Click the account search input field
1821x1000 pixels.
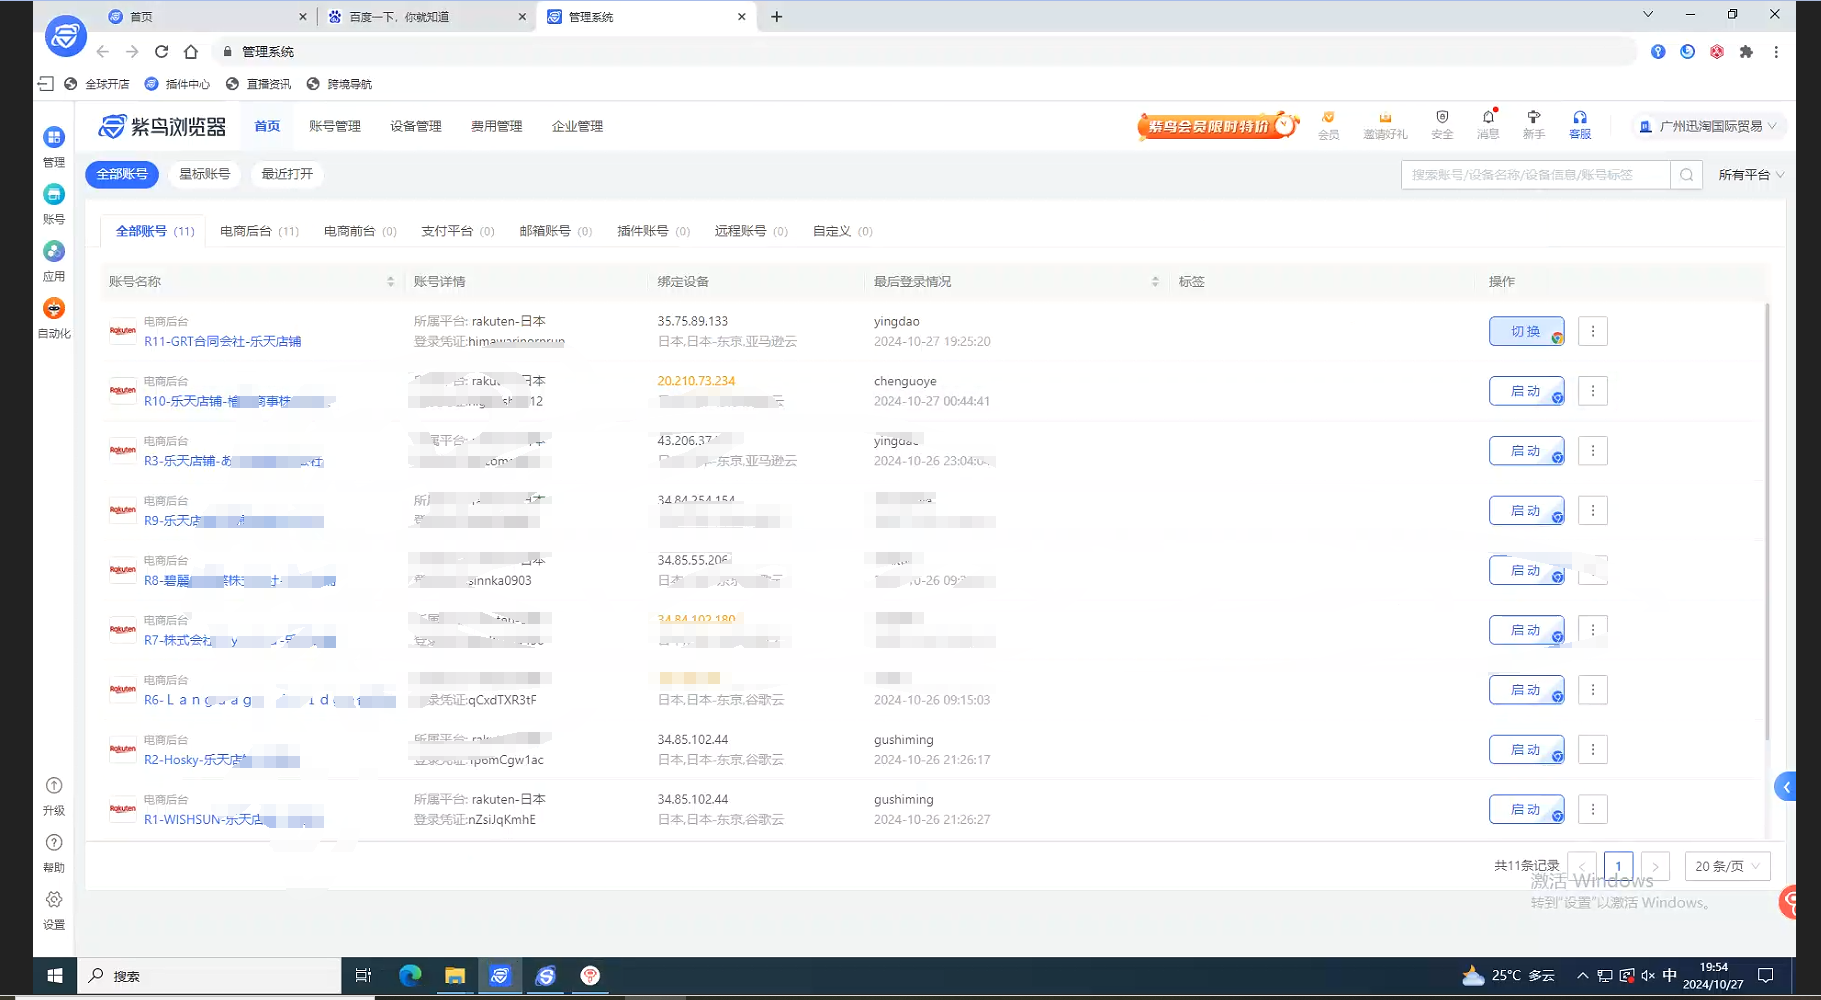pos(1534,175)
